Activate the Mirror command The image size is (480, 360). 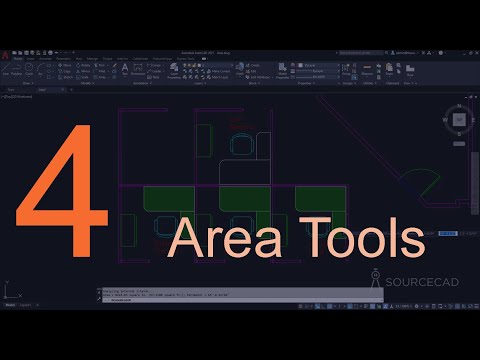click(x=83, y=71)
